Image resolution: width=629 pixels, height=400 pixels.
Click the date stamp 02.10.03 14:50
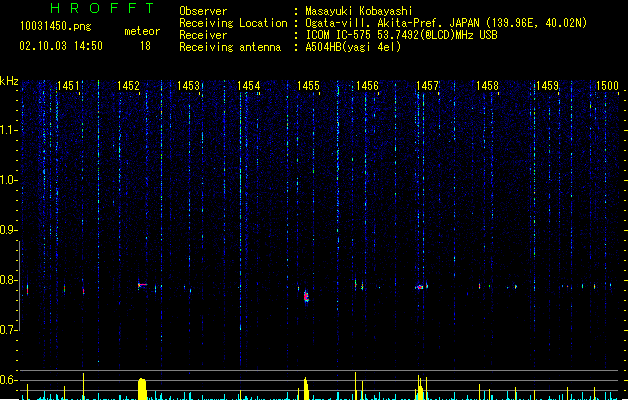click(61, 46)
